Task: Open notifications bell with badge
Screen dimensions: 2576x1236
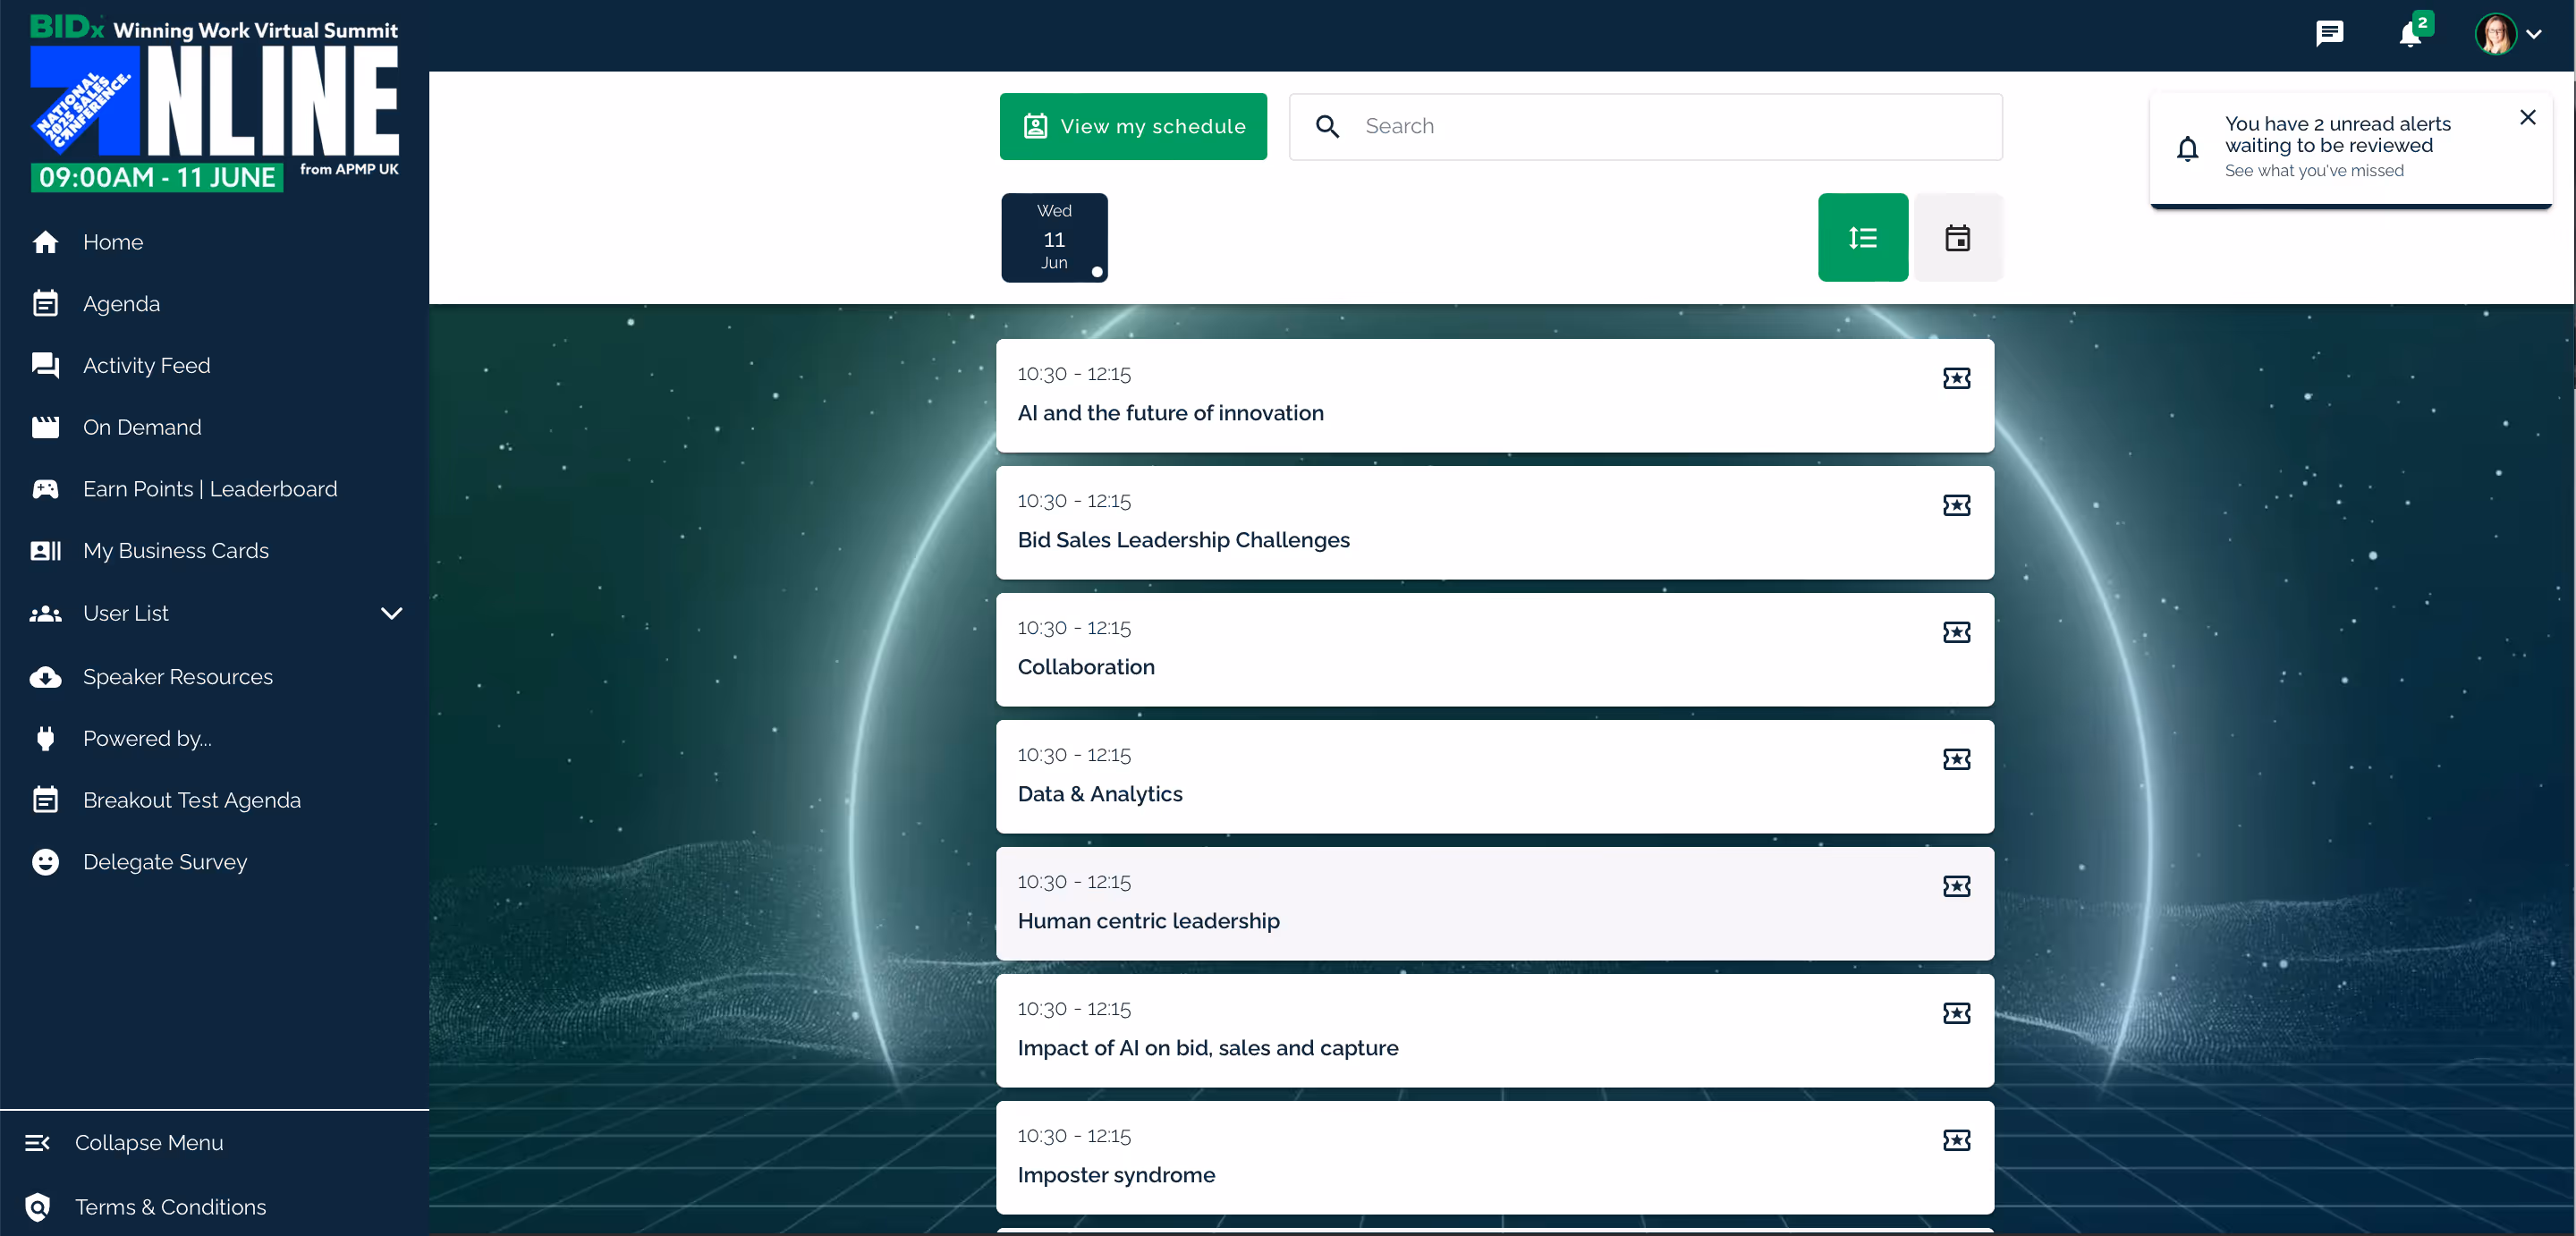Action: 2411,34
